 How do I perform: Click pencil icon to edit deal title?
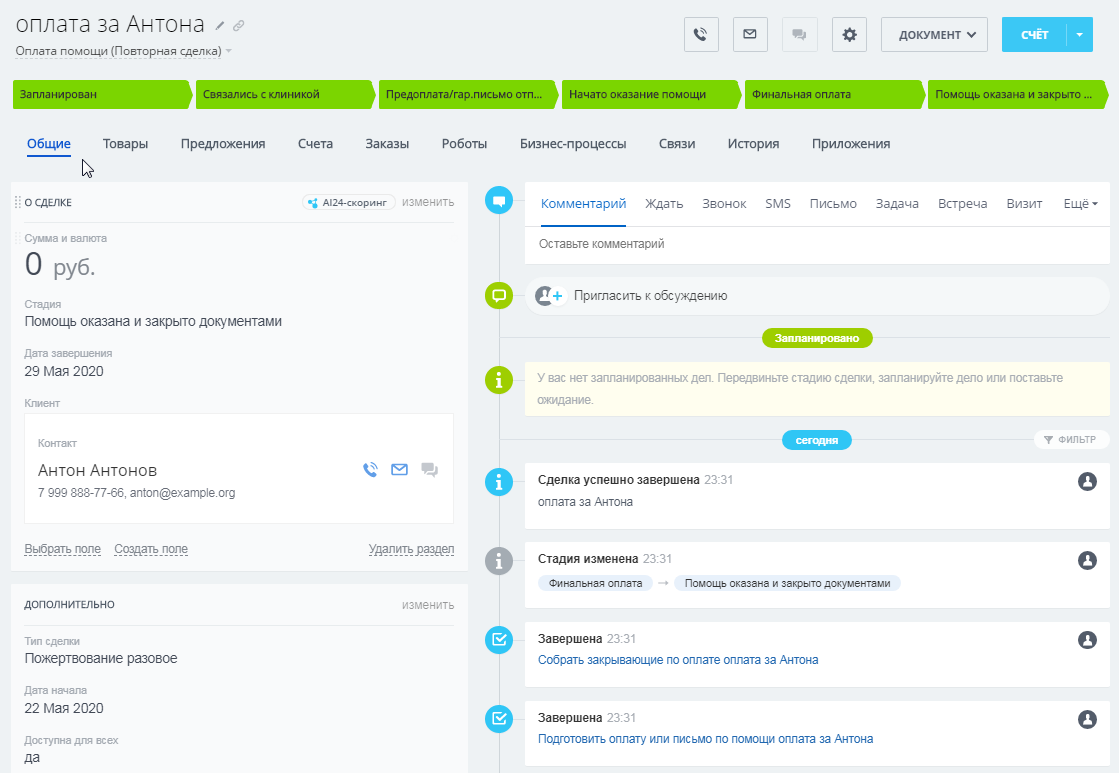click(220, 26)
